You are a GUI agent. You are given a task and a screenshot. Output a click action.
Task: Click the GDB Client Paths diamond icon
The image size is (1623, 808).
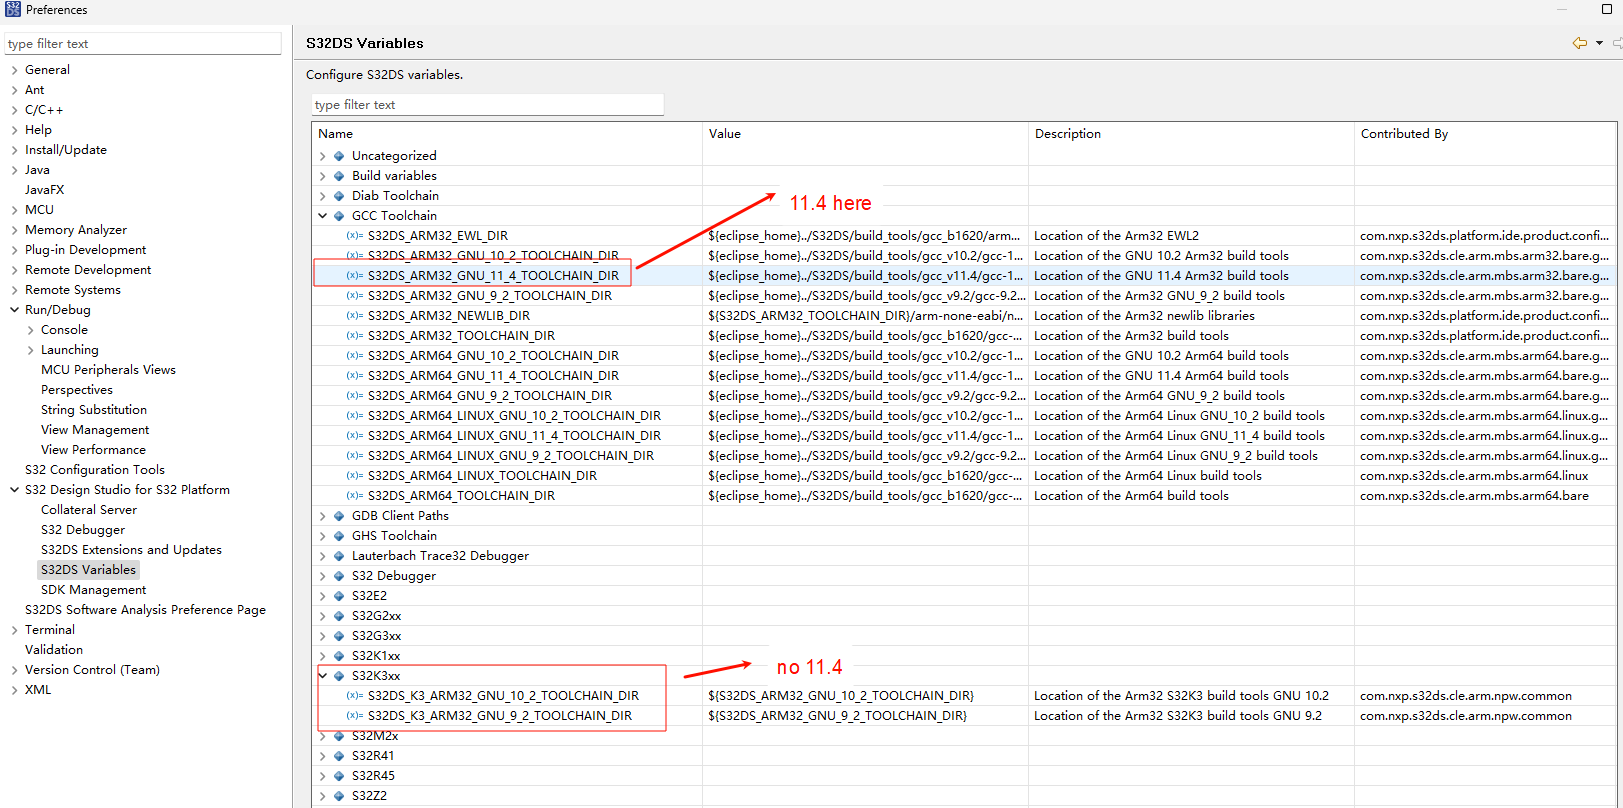click(339, 516)
